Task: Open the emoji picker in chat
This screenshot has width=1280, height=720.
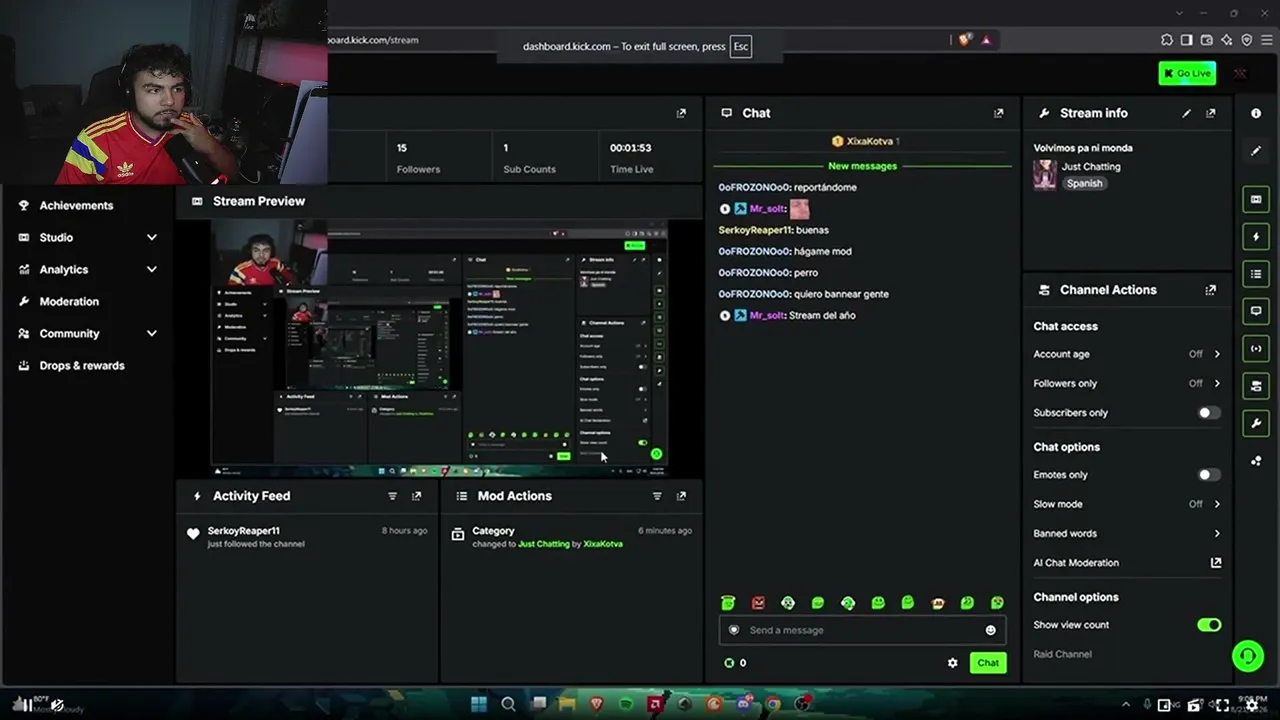Action: pos(991,630)
